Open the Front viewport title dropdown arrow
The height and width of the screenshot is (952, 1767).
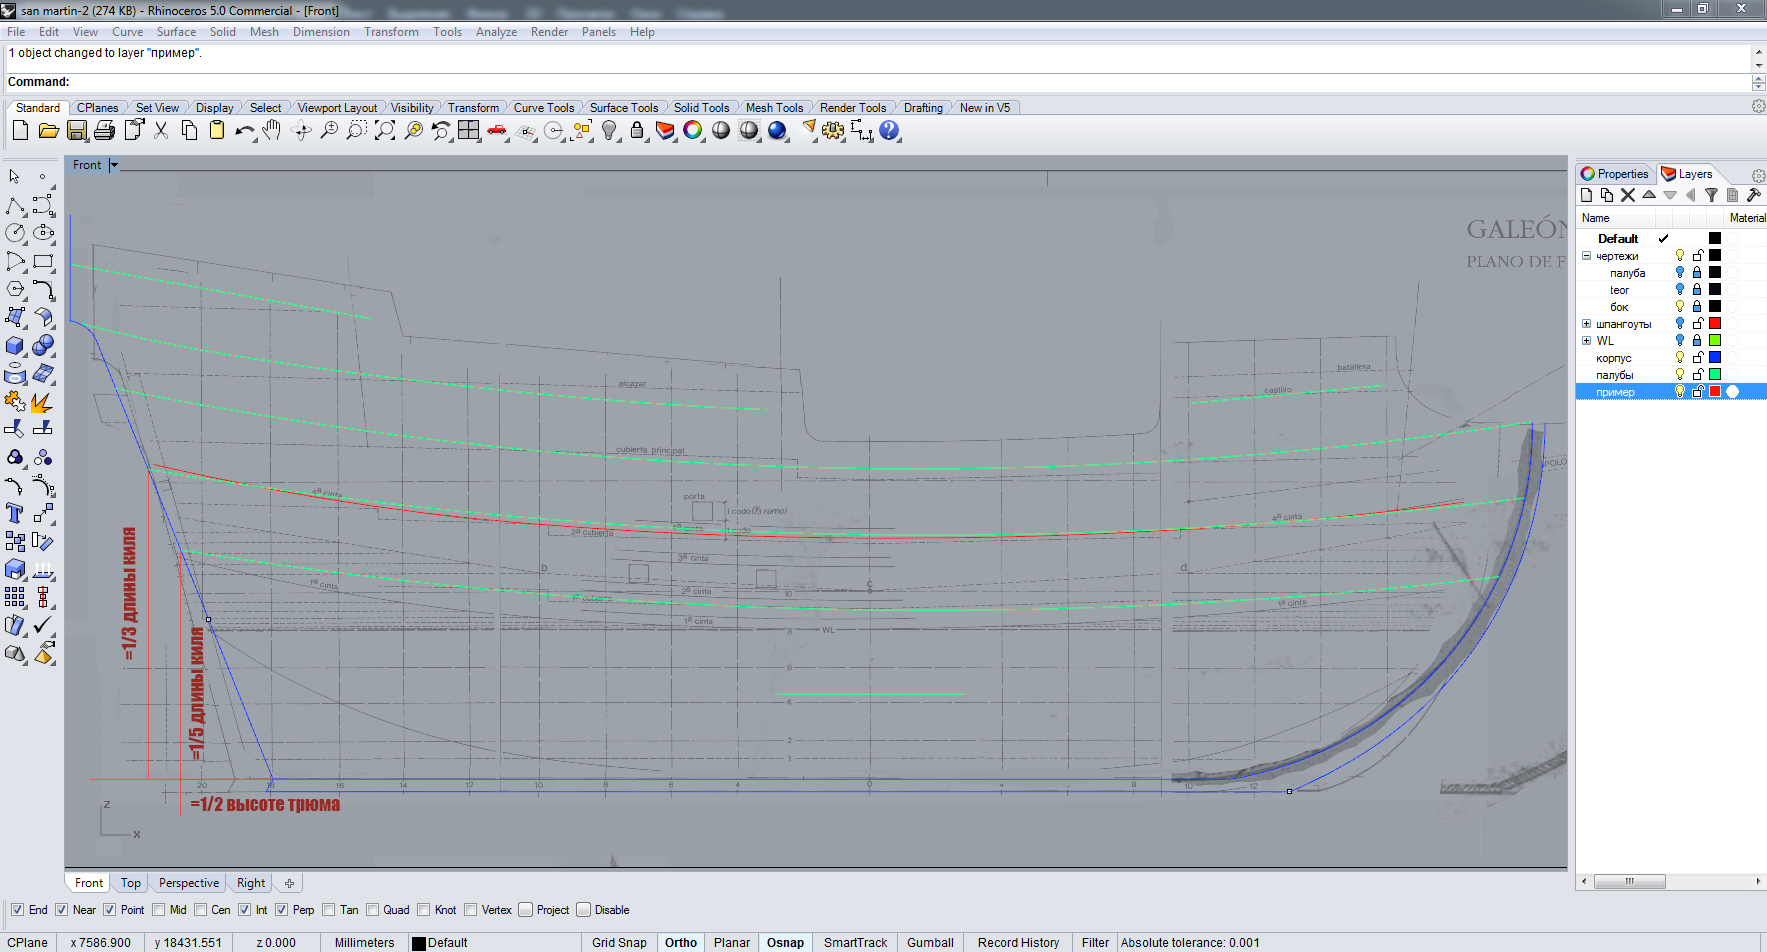[114, 165]
